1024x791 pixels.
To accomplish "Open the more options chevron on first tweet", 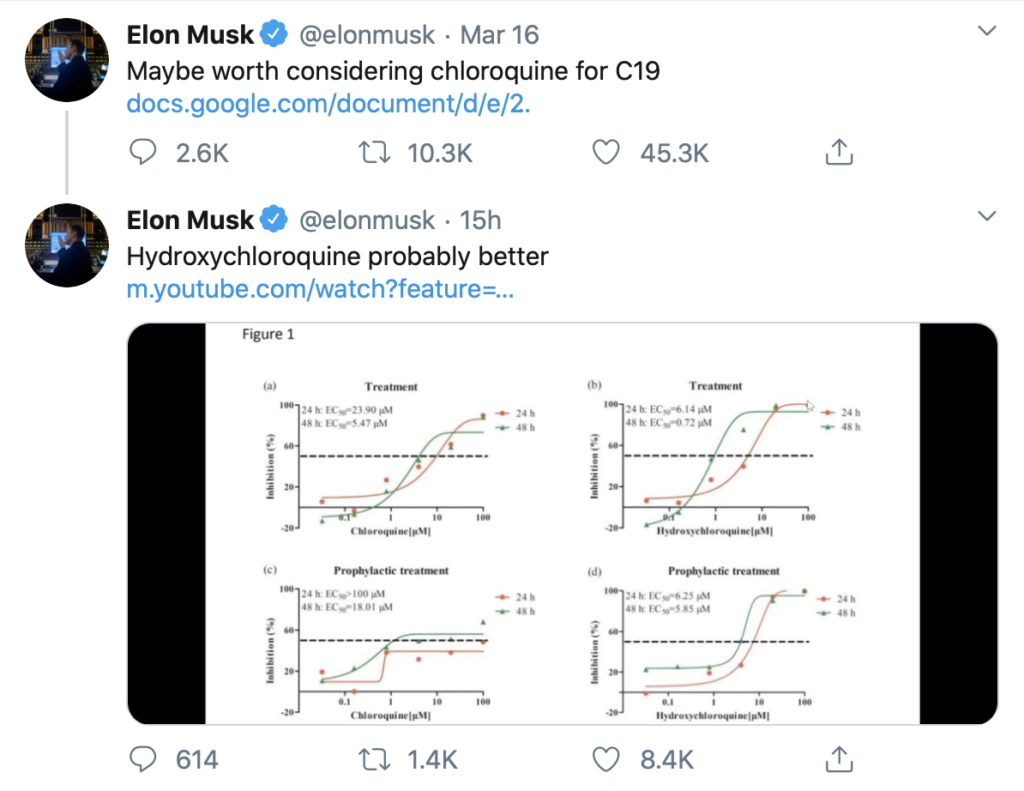I will pos(986,32).
